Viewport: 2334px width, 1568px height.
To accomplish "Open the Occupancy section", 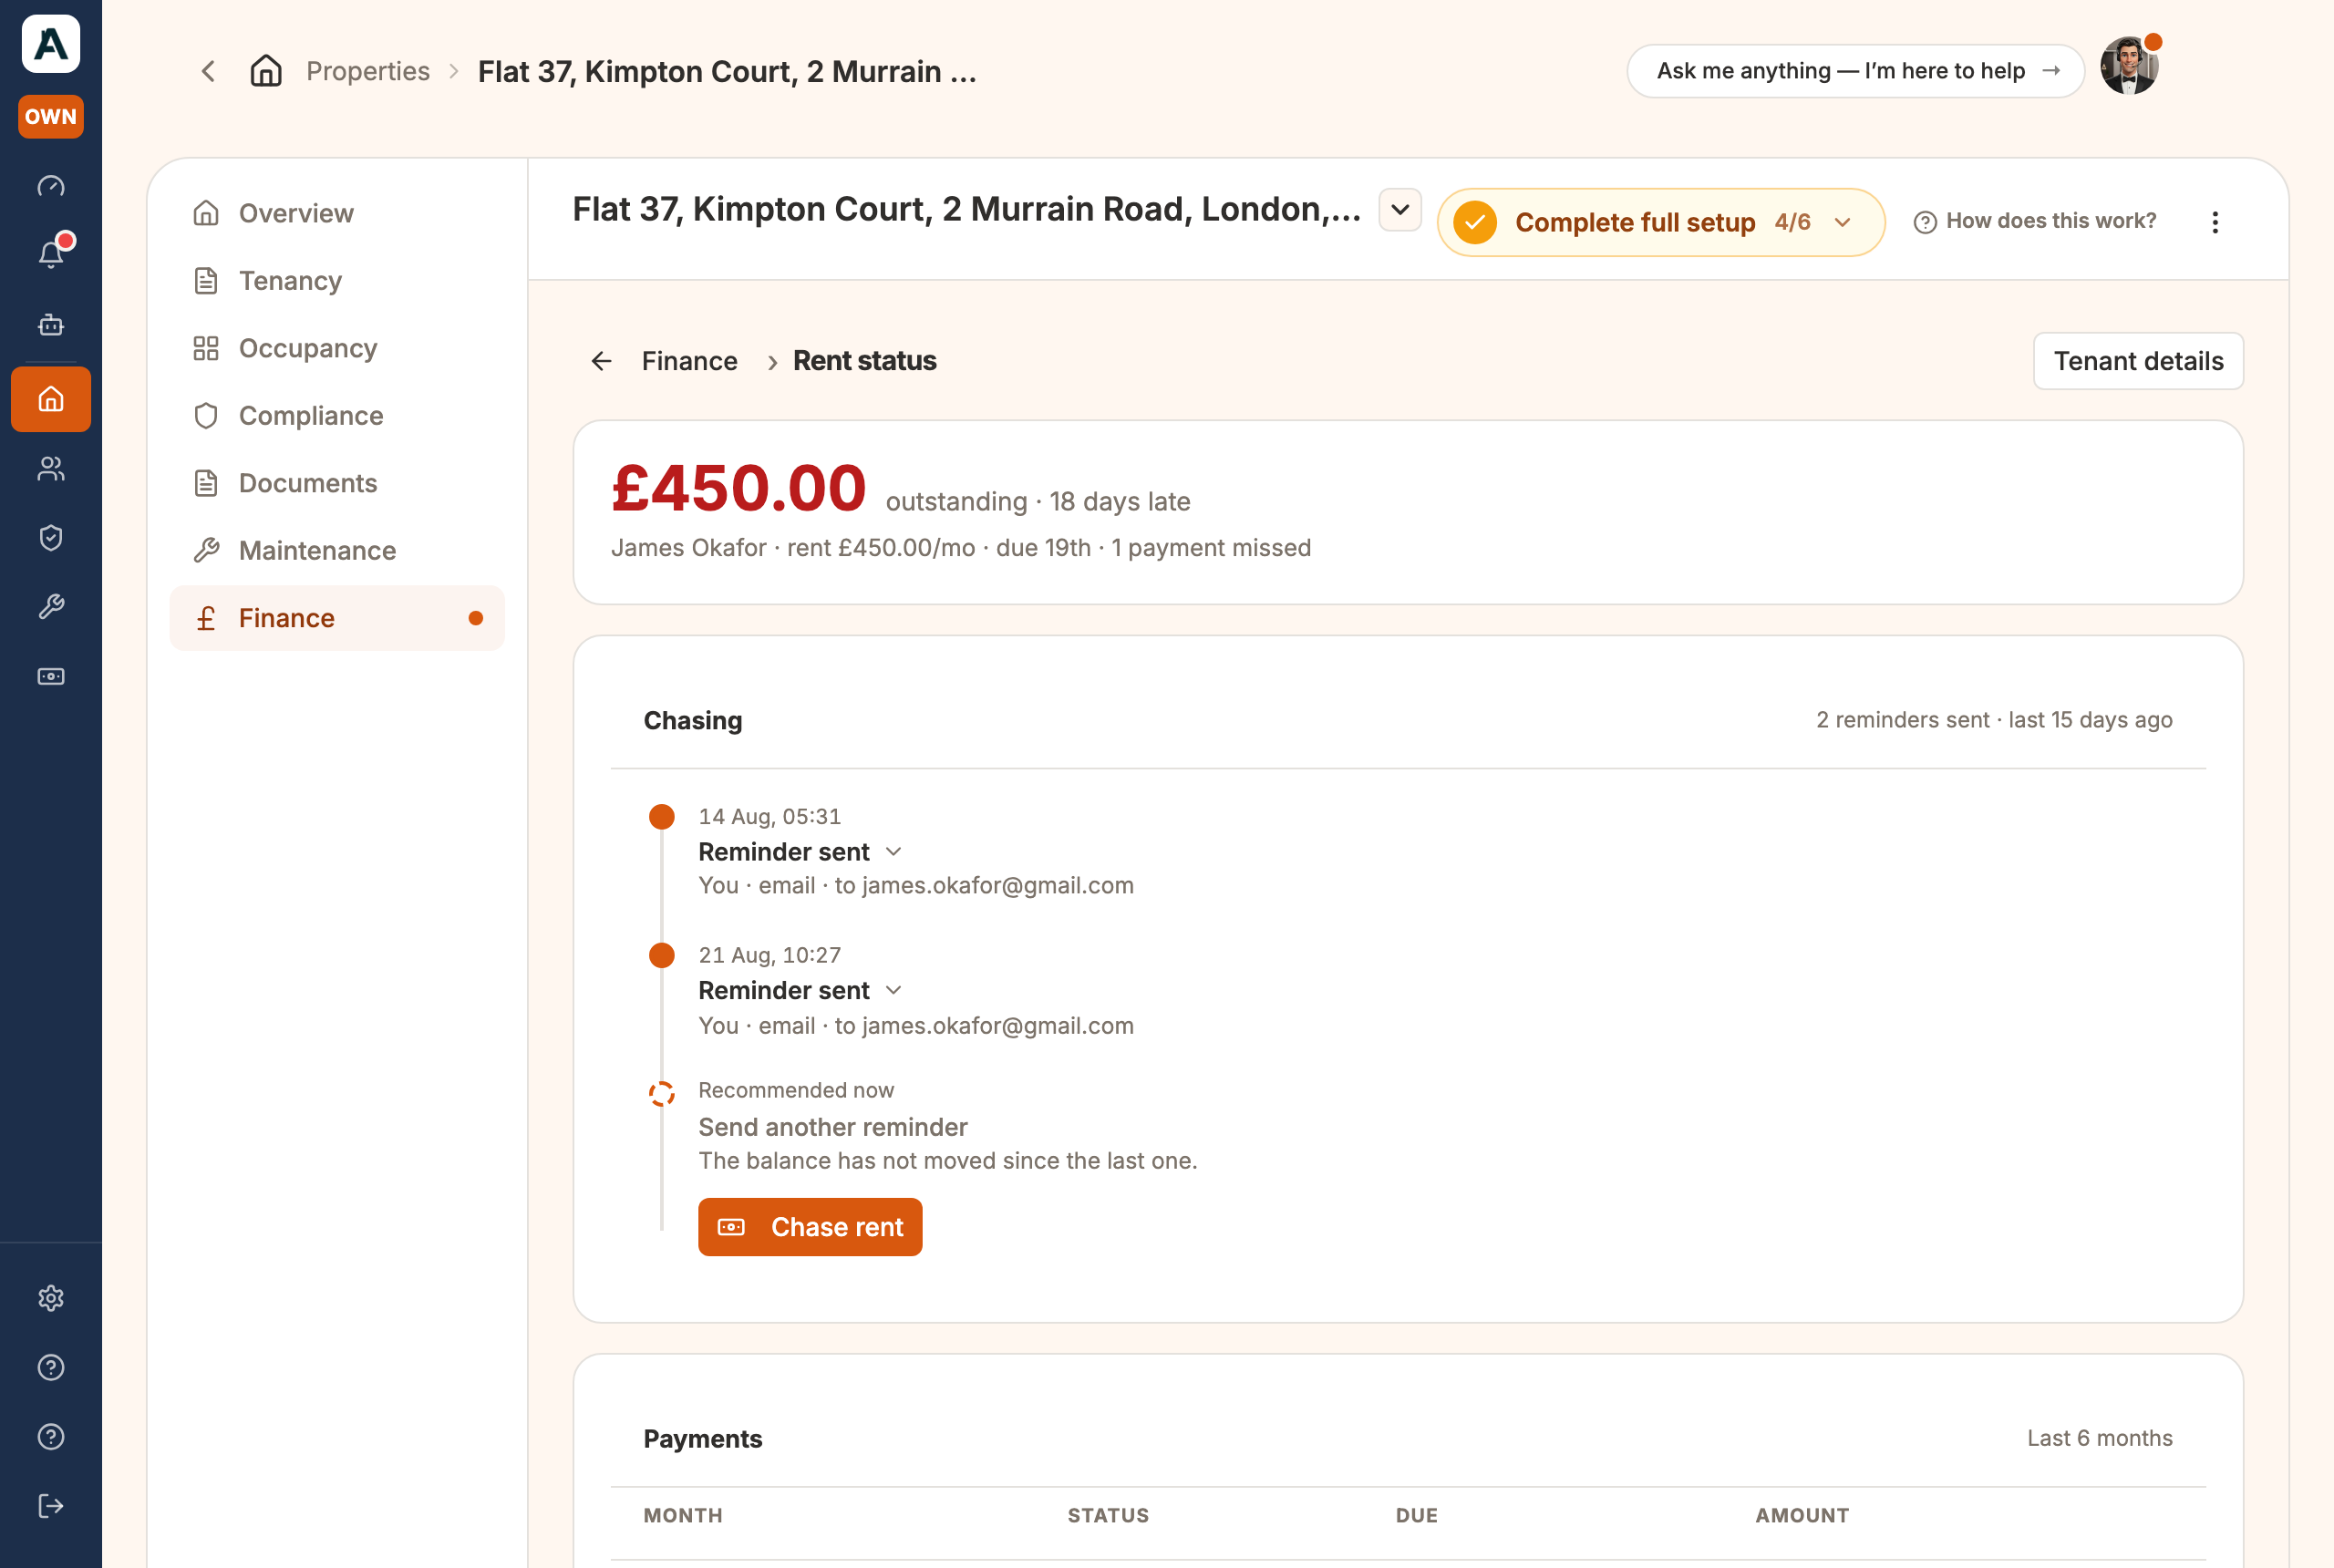I will (337, 348).
